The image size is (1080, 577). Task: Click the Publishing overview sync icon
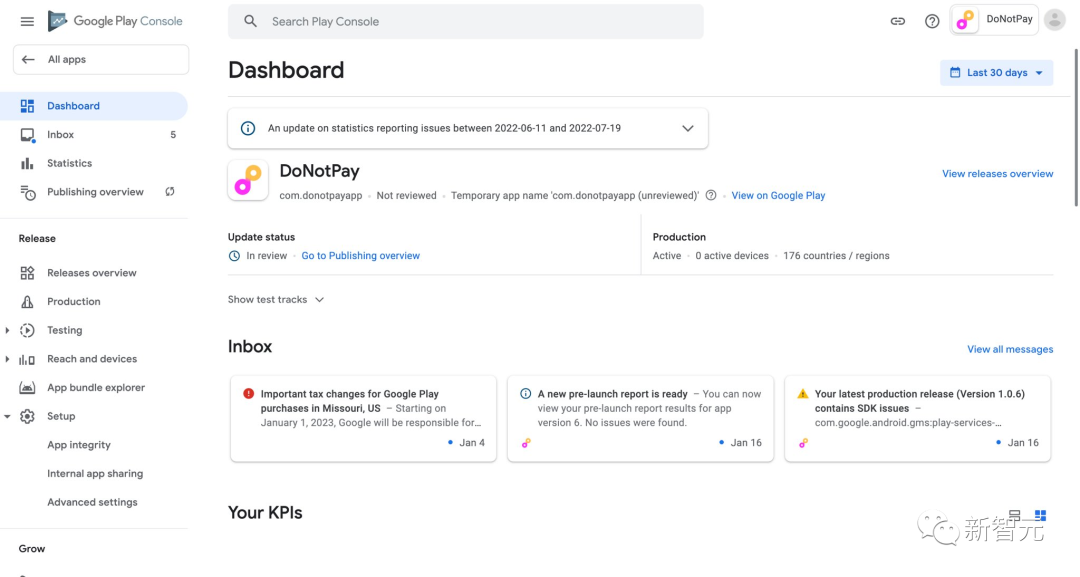click(x=169, y=191)
